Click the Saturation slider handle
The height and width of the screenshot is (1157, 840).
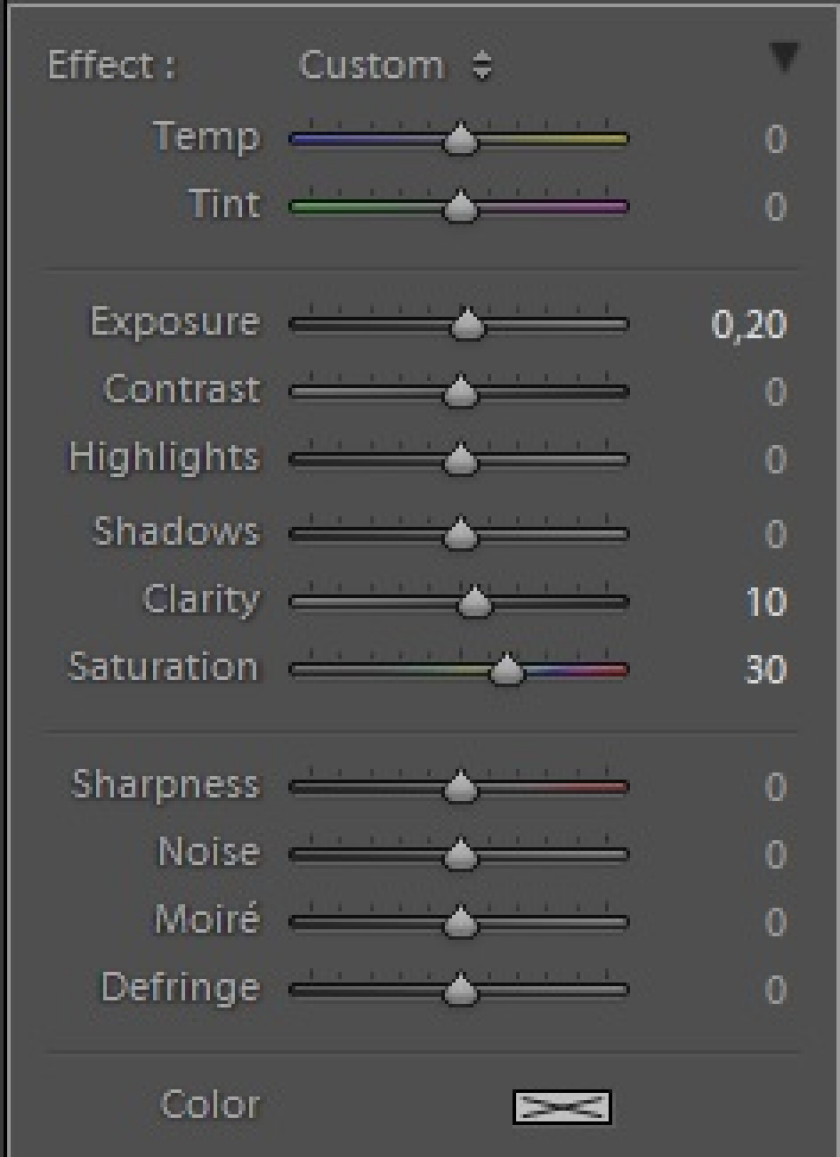pos(507,670)
